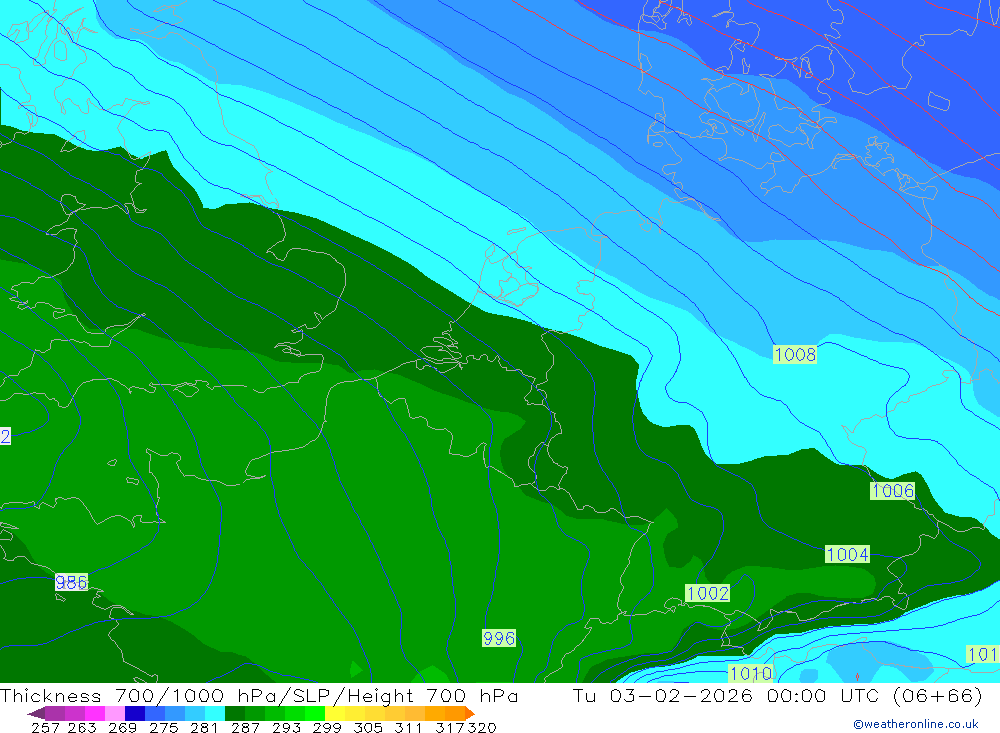Click the 1002 isobar label
The height and width of the screenshot is (733, 1000).
pyautogui.click(x=707, y=593)
